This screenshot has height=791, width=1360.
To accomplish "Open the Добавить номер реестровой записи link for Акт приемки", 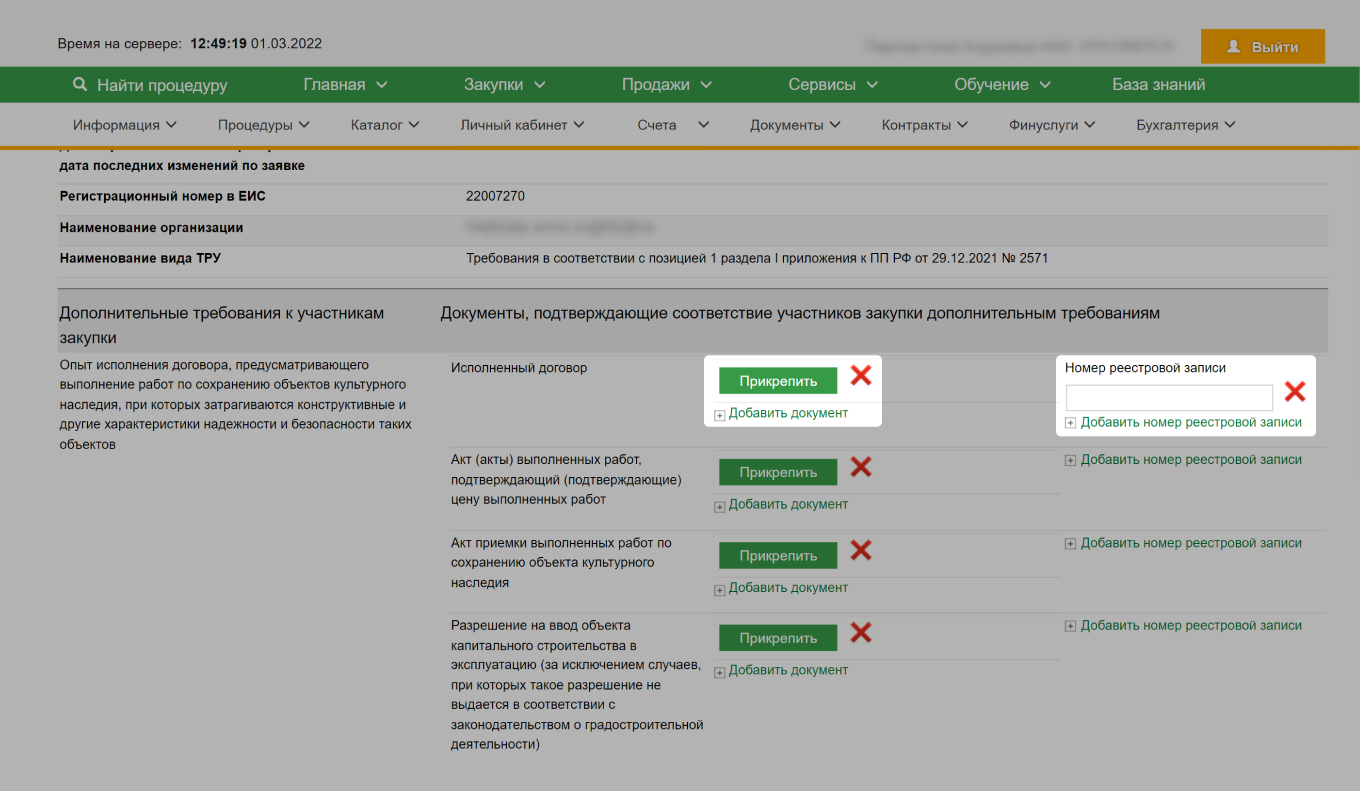I will [x=1190, y=542].
